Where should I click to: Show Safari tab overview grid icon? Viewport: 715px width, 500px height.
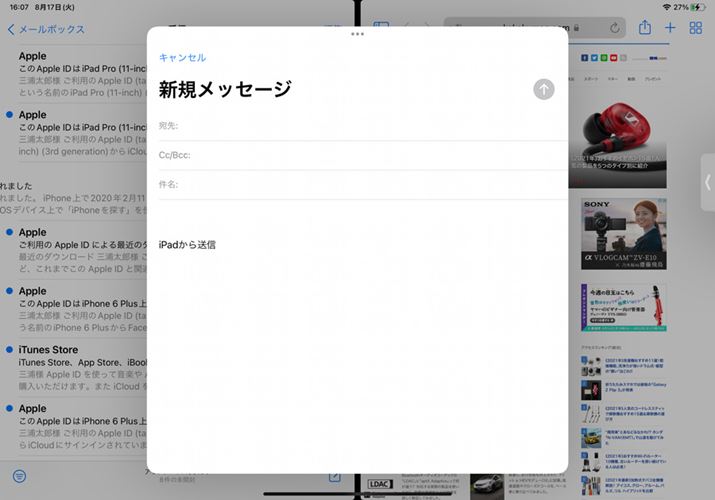click(x=696, y=28)
